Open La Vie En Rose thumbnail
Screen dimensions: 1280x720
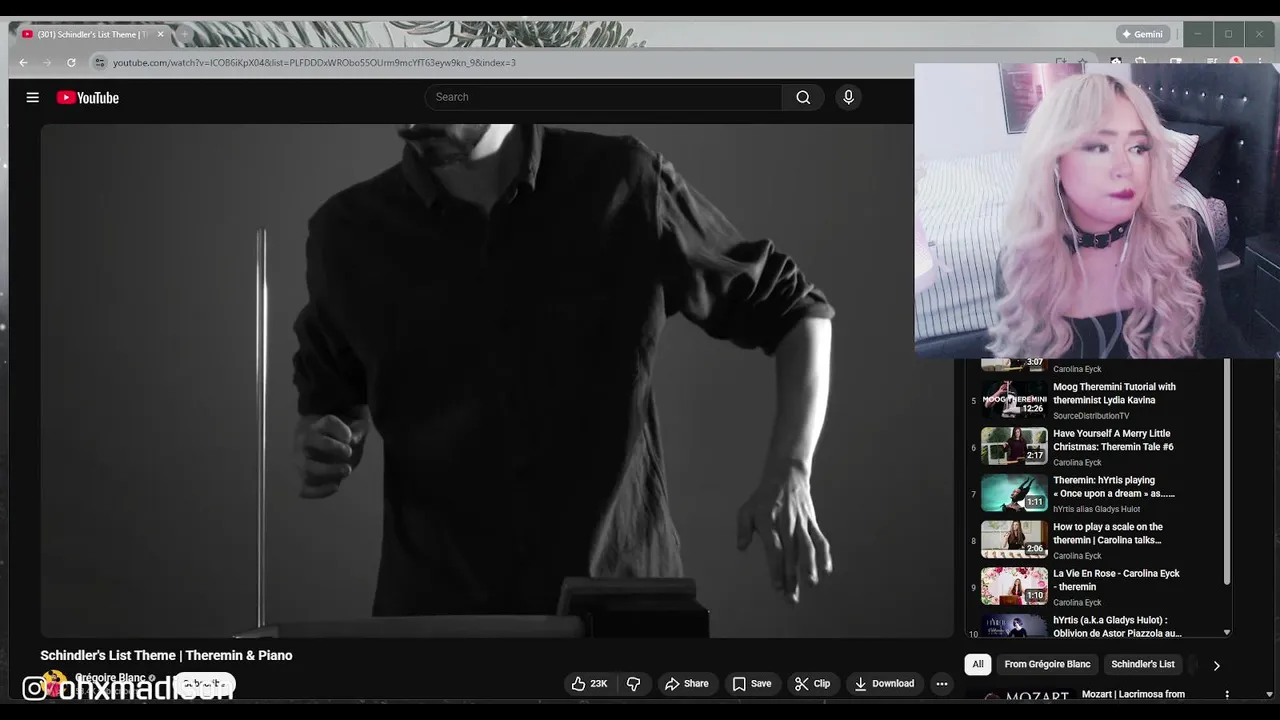pos(1014,586)
